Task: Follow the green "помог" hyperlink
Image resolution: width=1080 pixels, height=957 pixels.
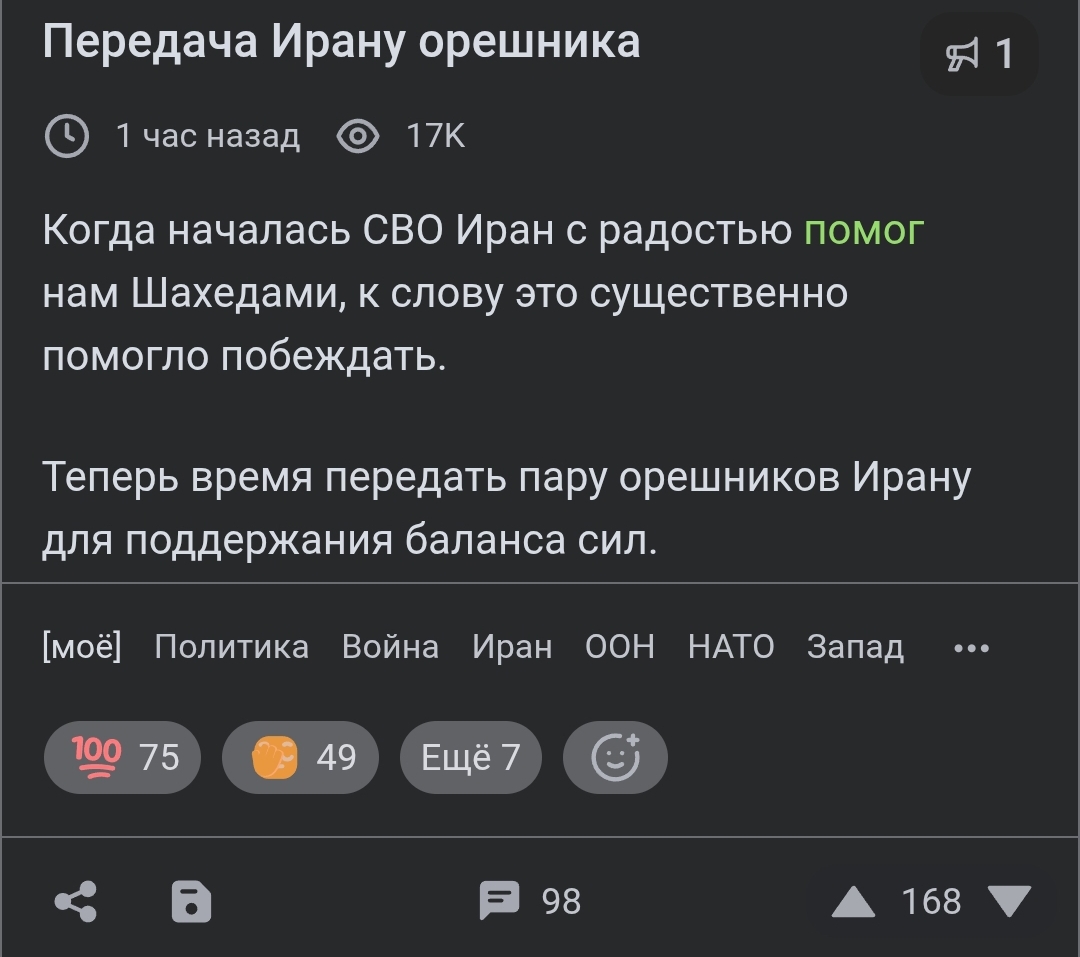Action: (x=863, y=230)
